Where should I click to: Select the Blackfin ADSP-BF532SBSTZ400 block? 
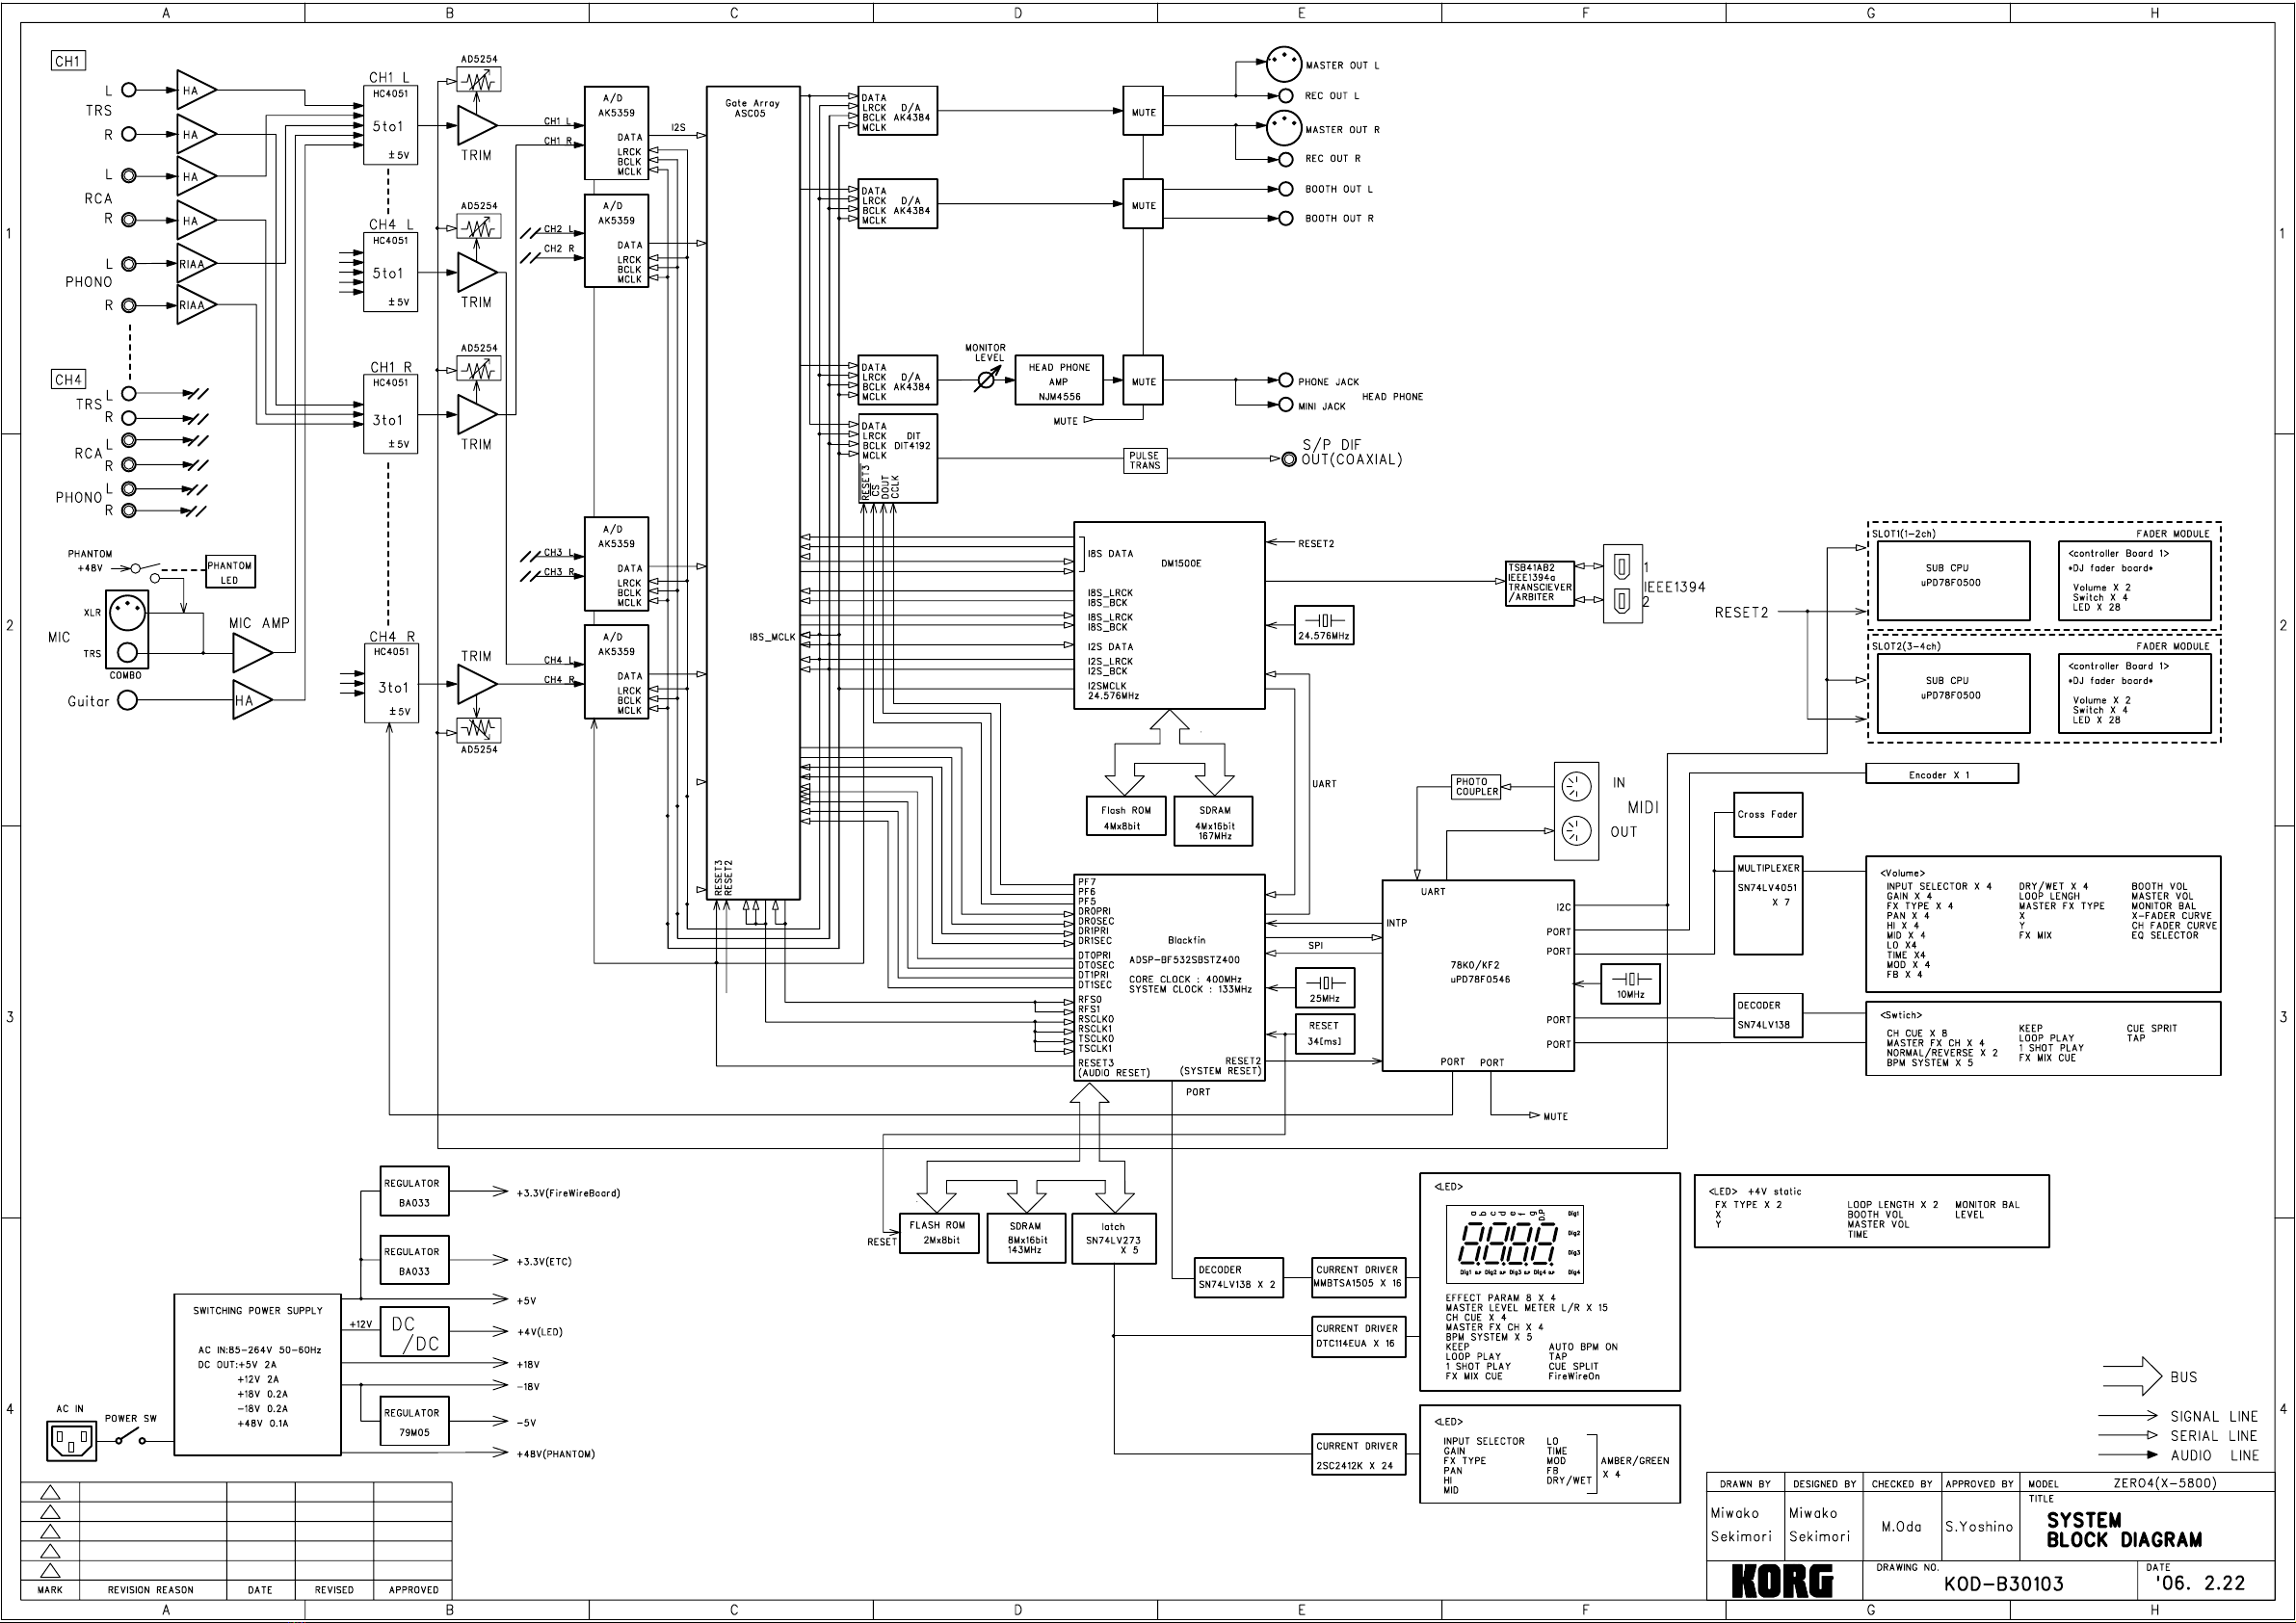pos(1169,977)
